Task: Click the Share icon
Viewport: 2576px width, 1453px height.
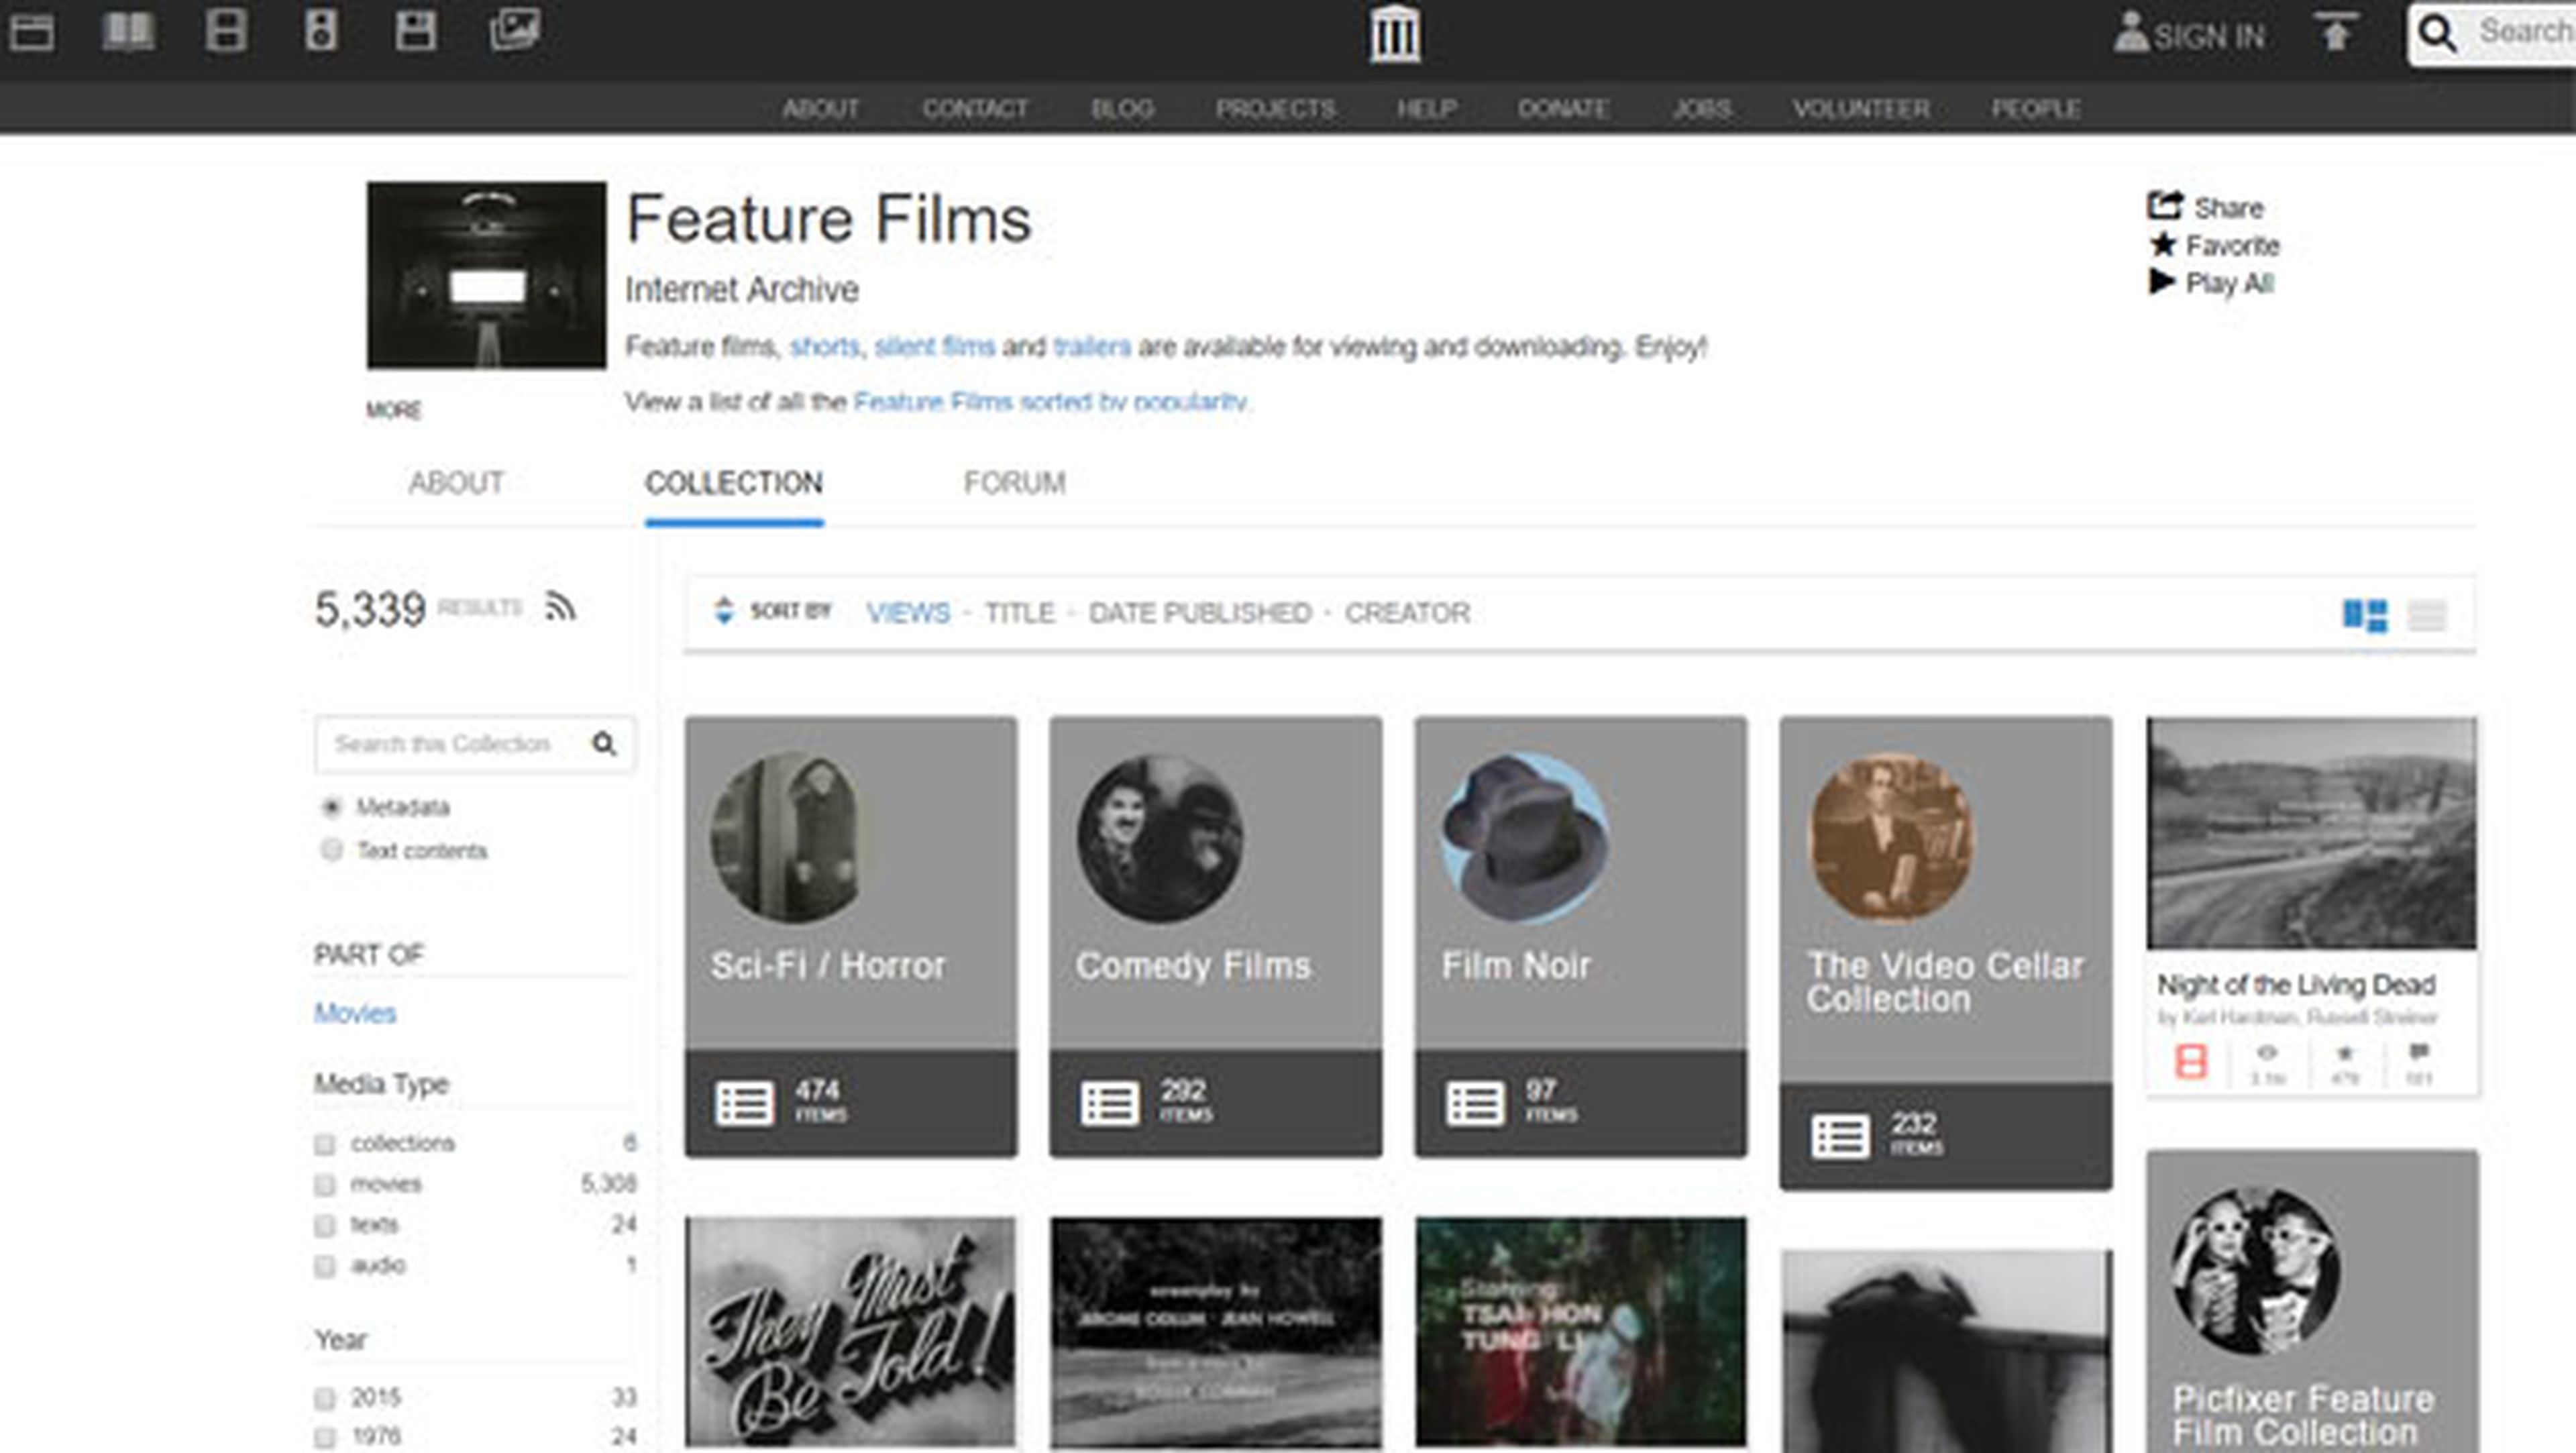Action: point(2164,206)
